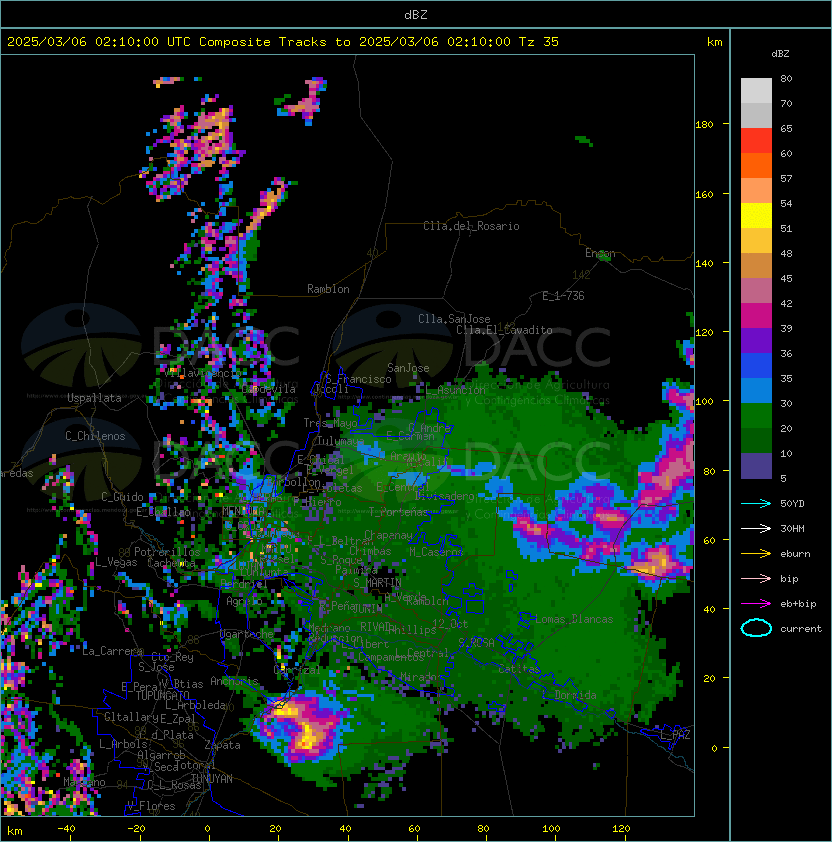Click the yellow eburn arrow in legend
Viewport: 832px width, 842px height.
coord(756,554)
